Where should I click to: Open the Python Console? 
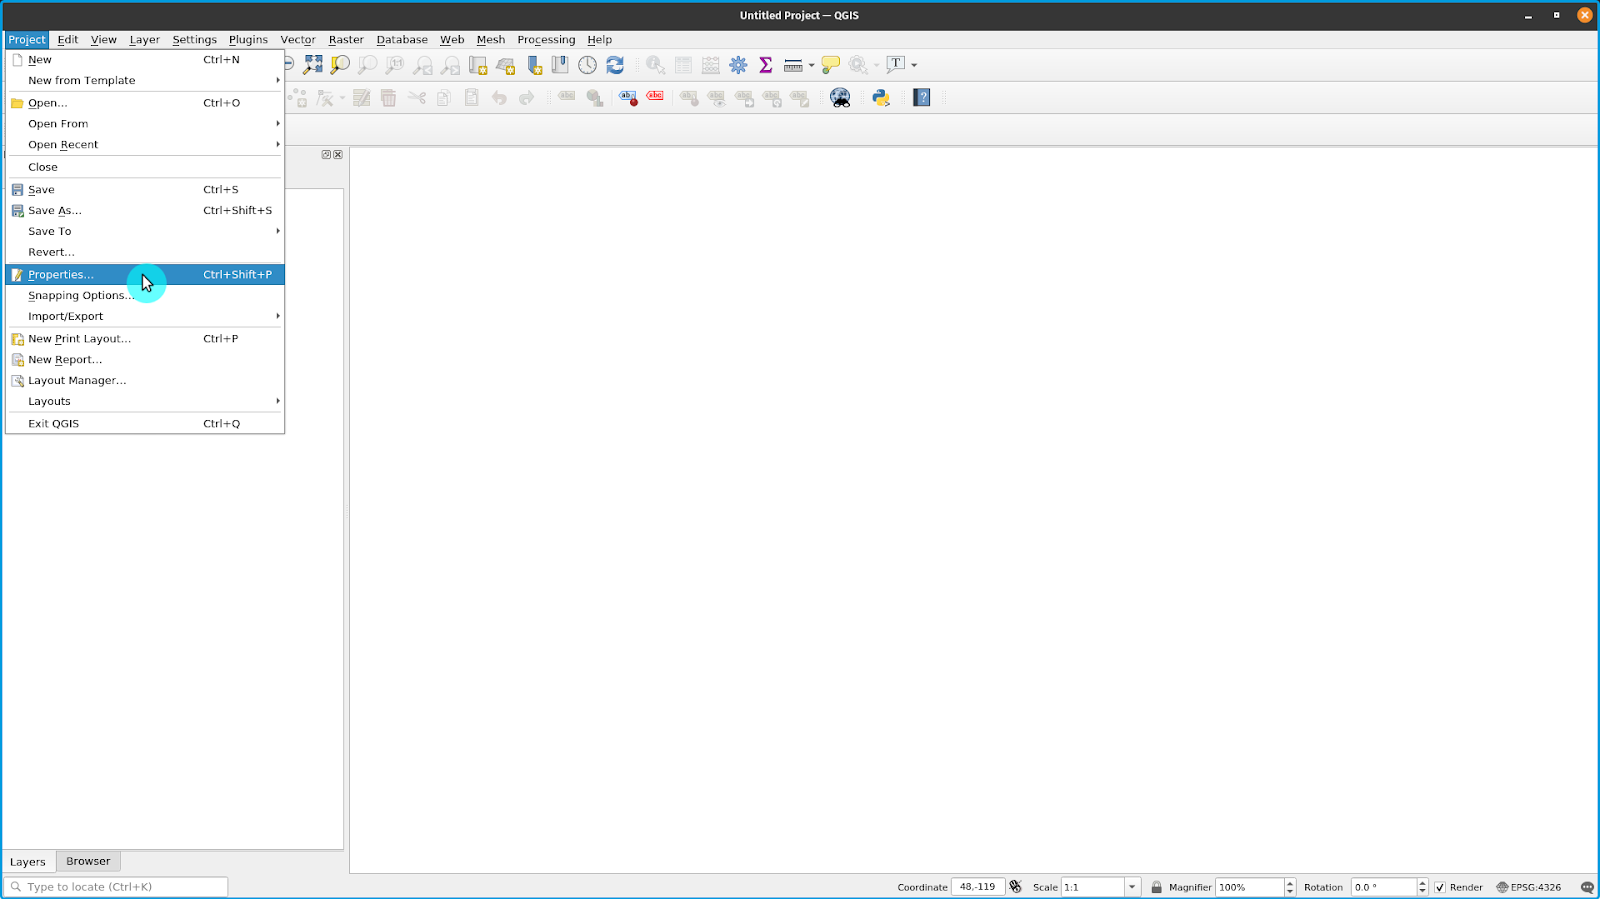881,97
